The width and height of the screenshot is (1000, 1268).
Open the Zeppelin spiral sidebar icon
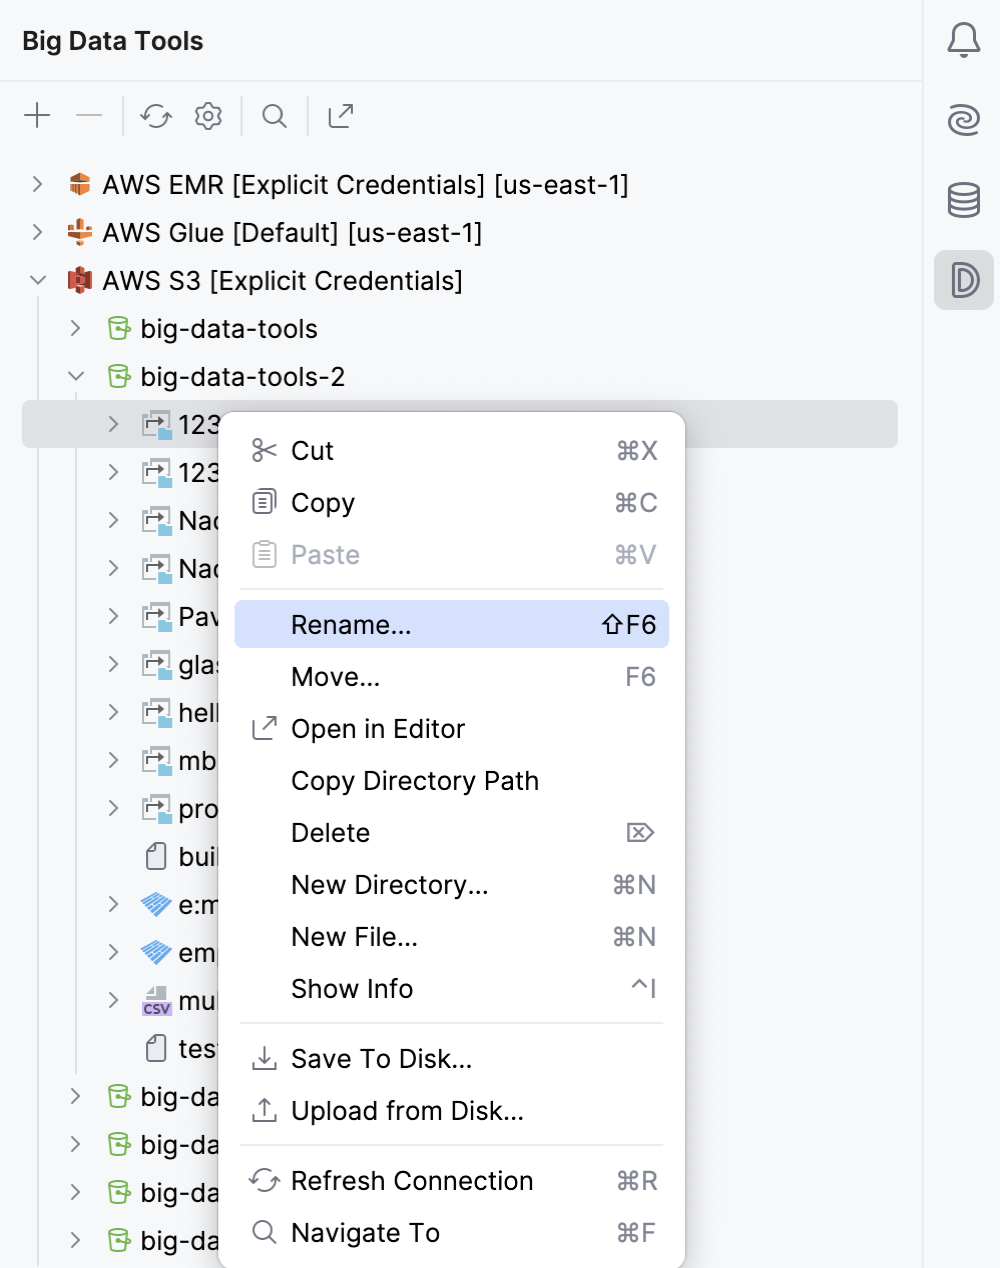(963, 119)
